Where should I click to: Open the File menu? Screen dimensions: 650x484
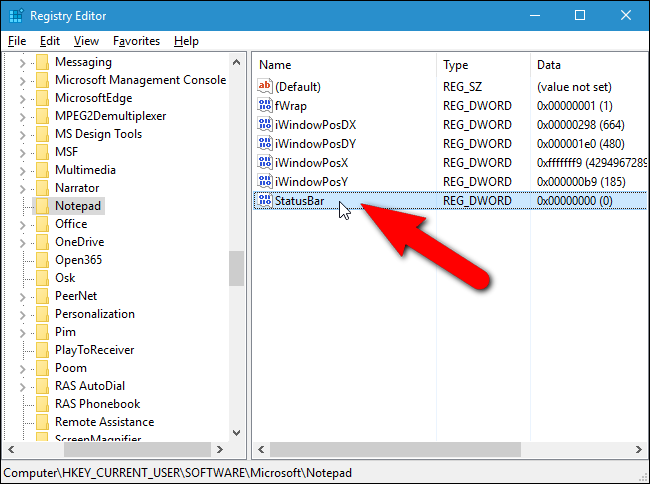click(x=17, y=41)
